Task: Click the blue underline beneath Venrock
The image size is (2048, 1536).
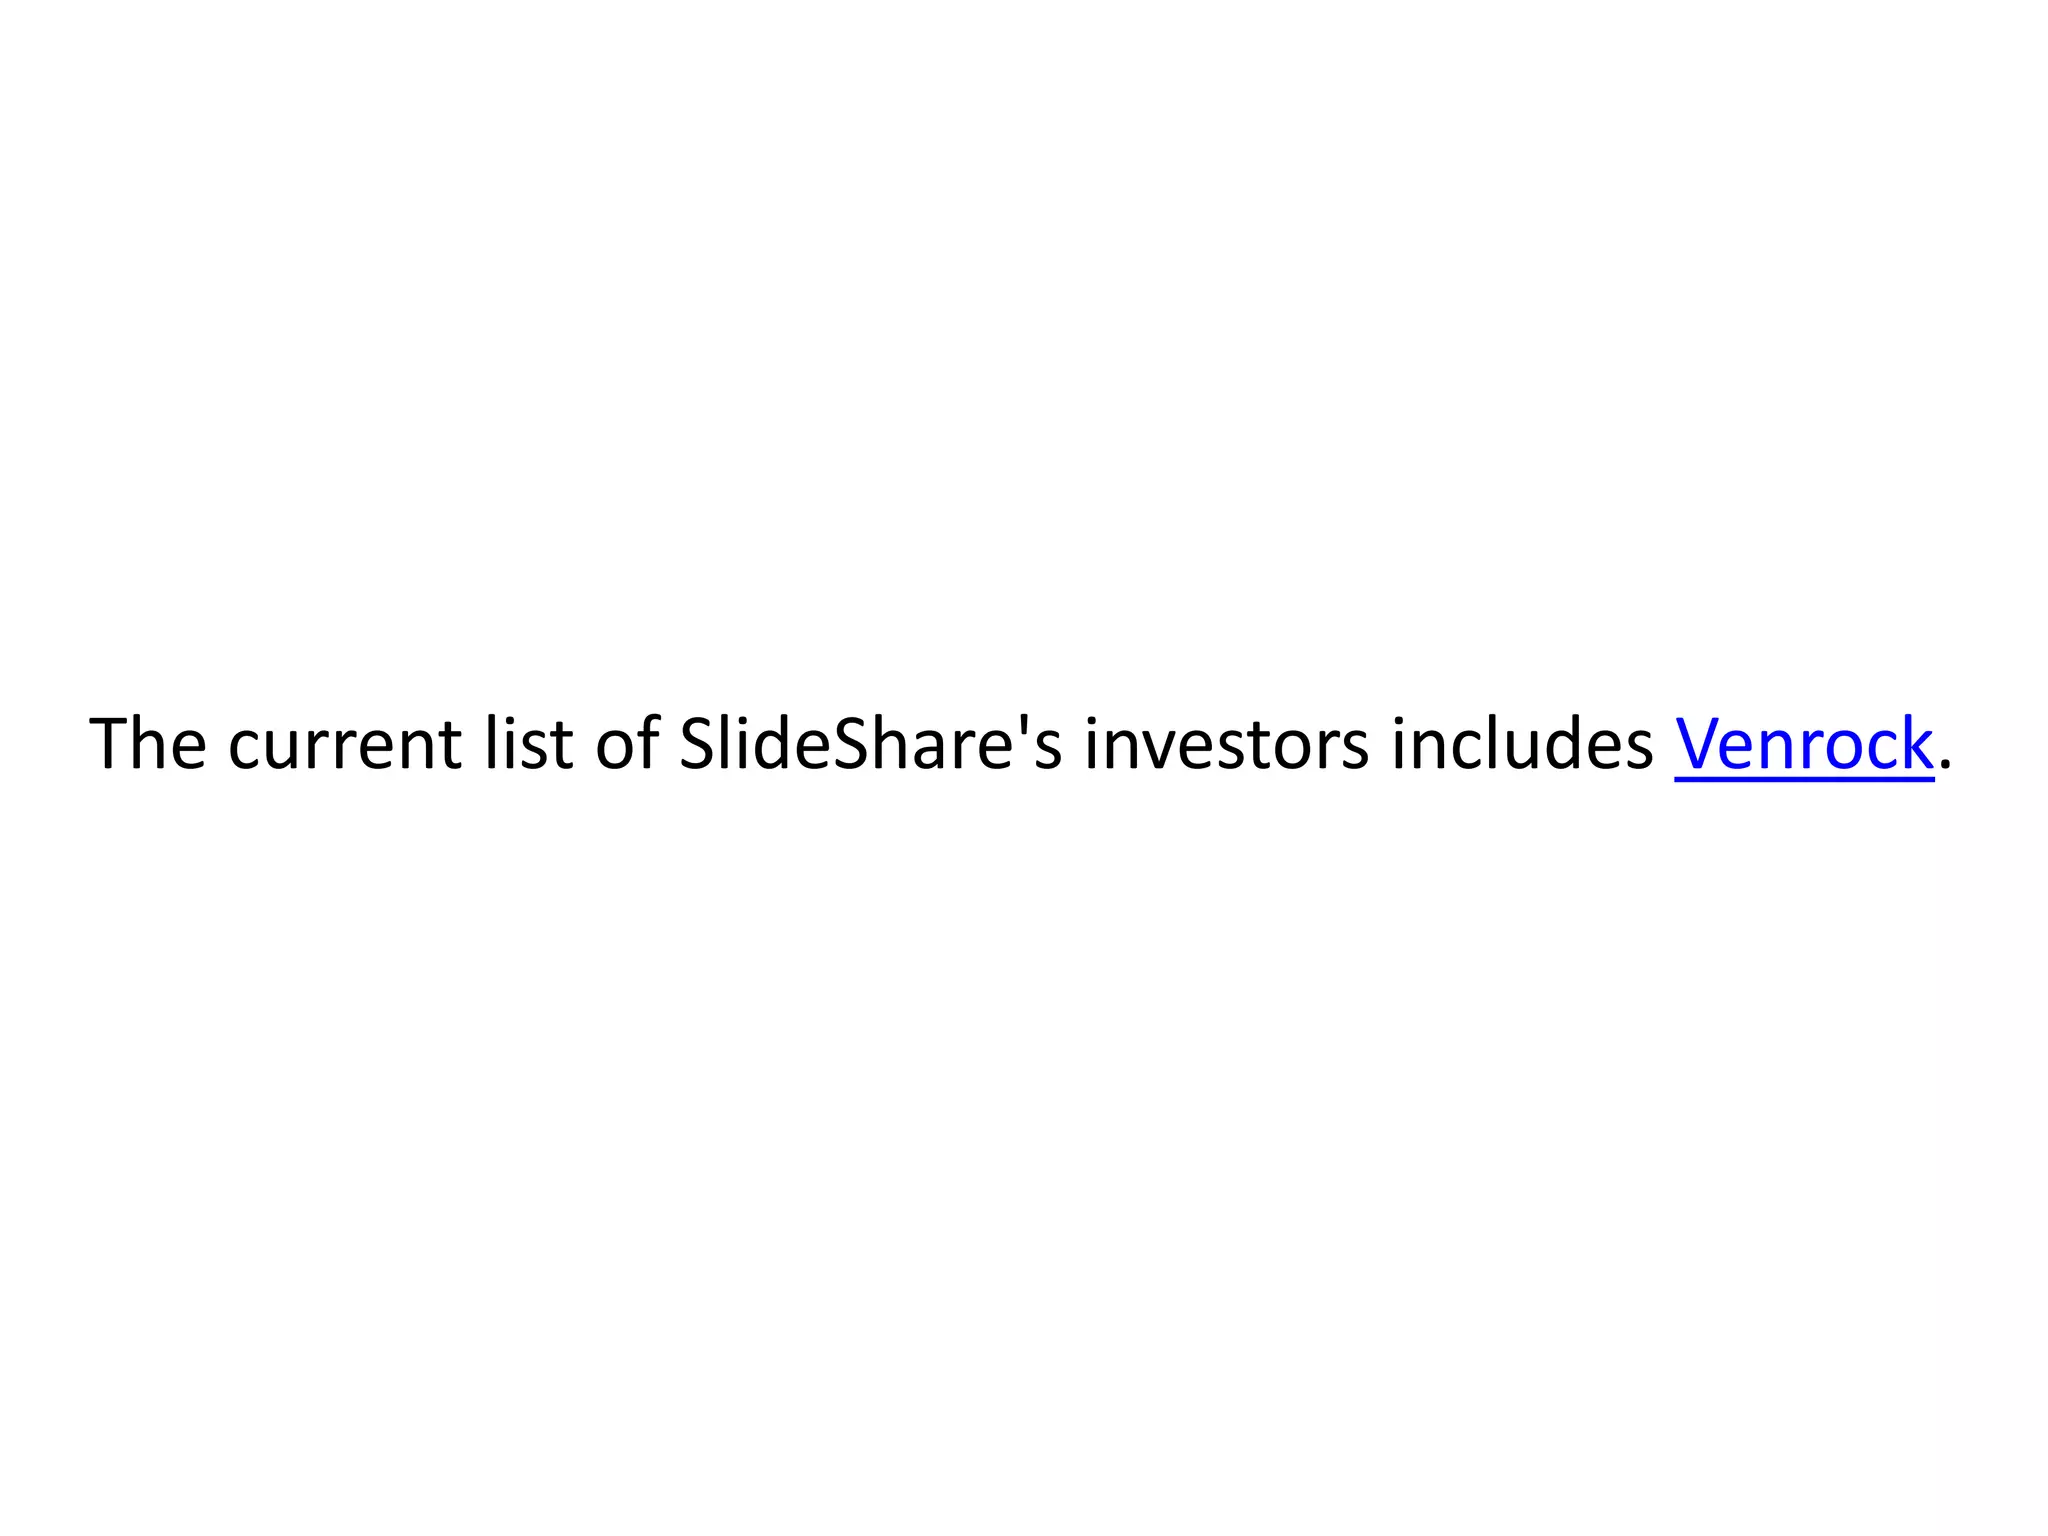Action: tap(1804, 781)
